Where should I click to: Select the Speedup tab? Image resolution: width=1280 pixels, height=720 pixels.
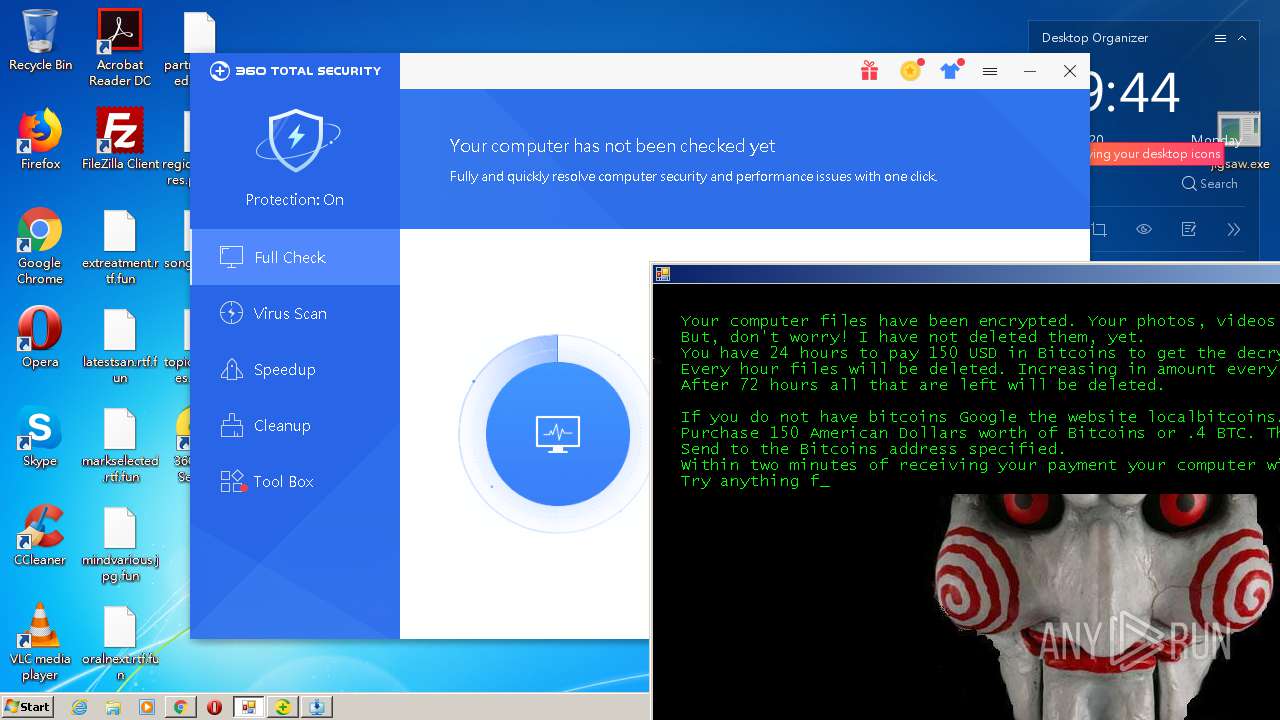coord(295,369)
